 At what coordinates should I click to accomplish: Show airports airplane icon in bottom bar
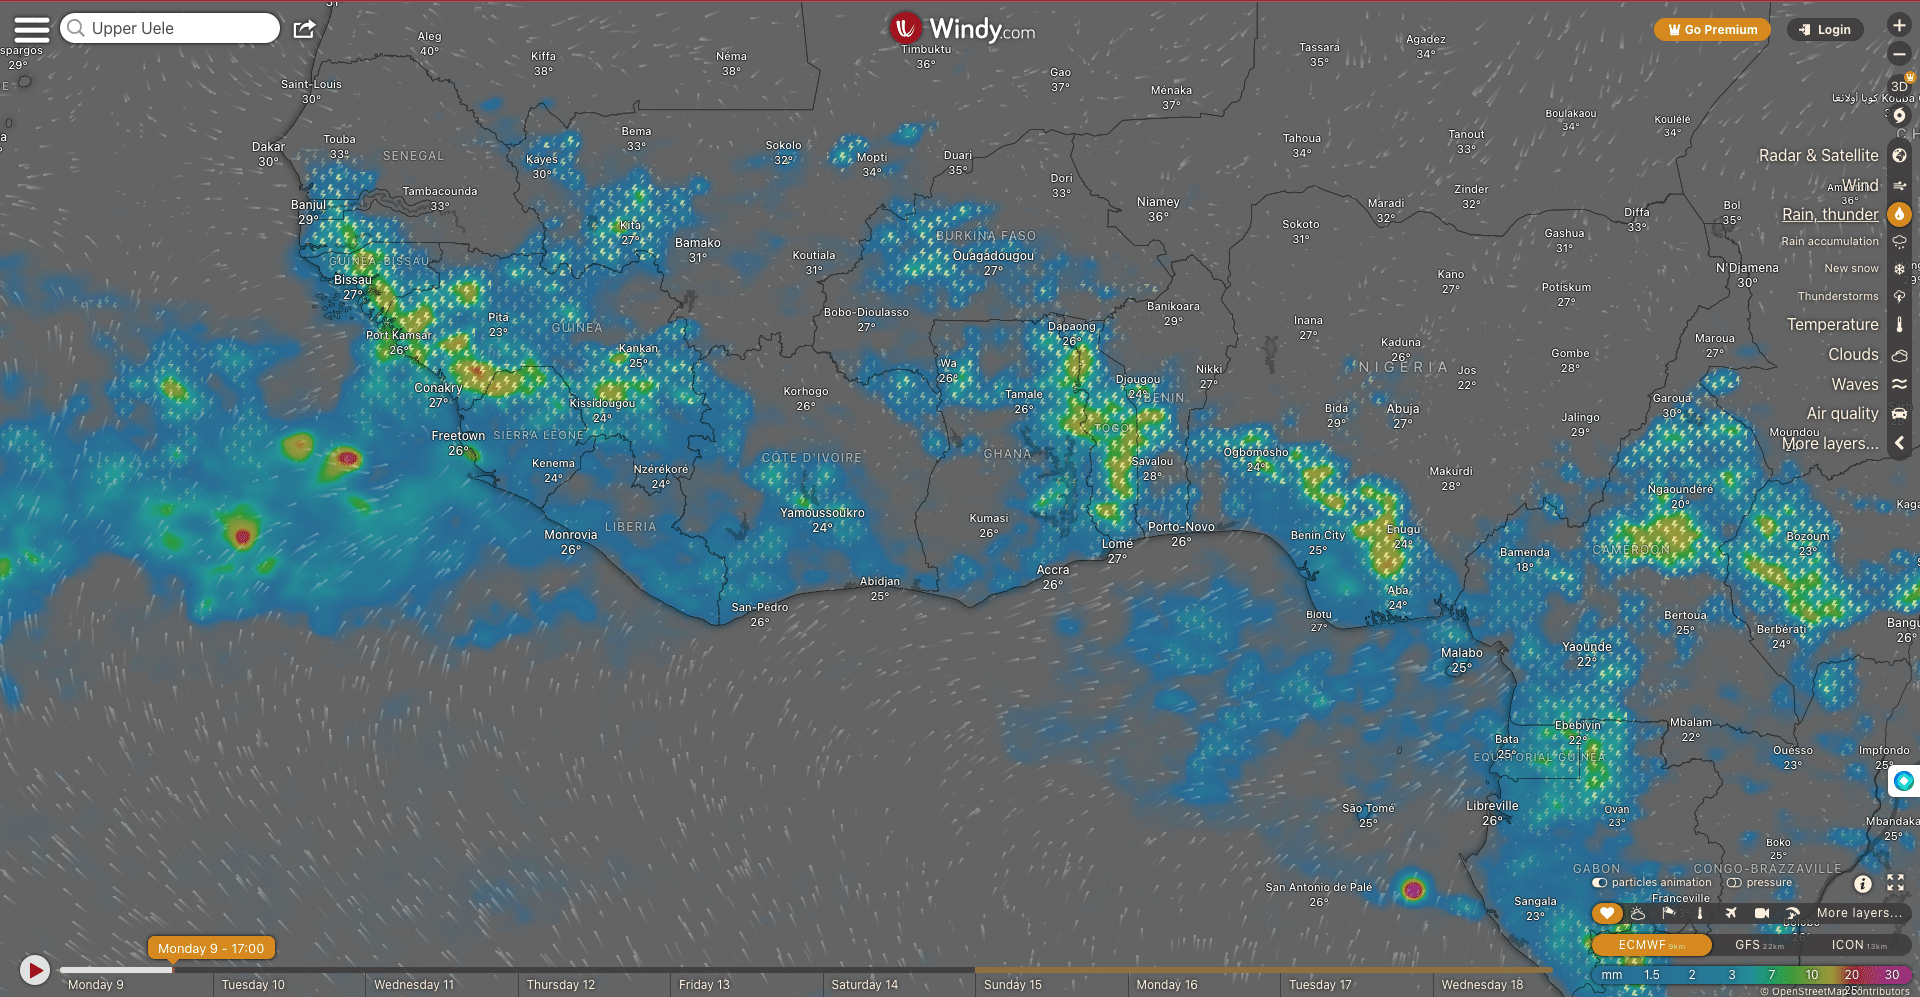pos(1730,913)
